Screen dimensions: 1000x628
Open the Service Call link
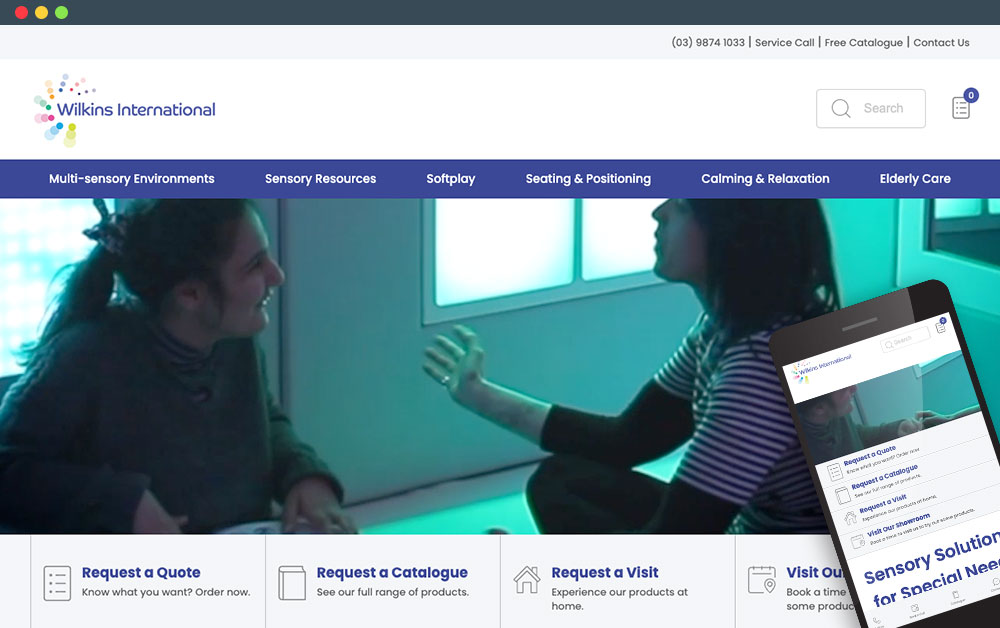pyautogui.click(x=785, y=43)
